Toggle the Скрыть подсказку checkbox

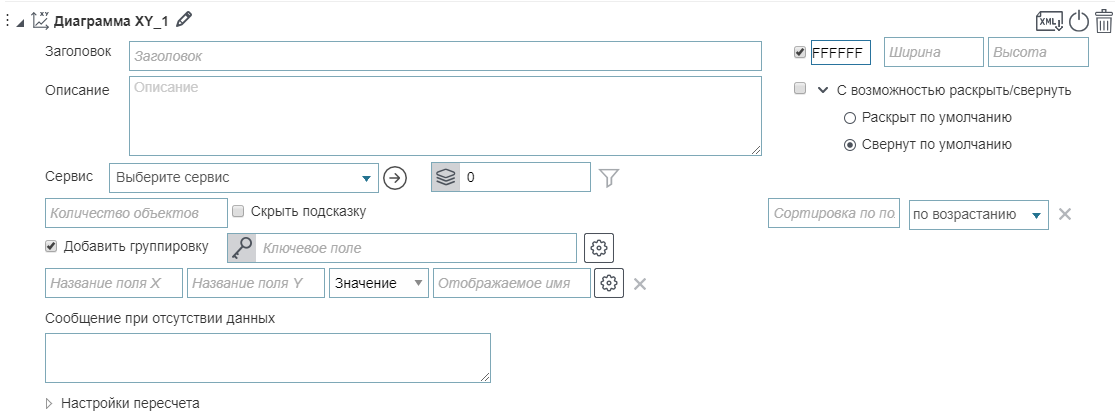[x=238, y=212]
